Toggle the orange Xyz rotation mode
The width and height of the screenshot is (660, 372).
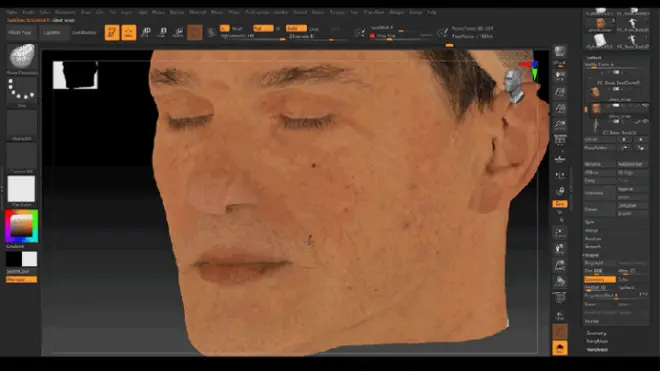(x=560, y=204)
